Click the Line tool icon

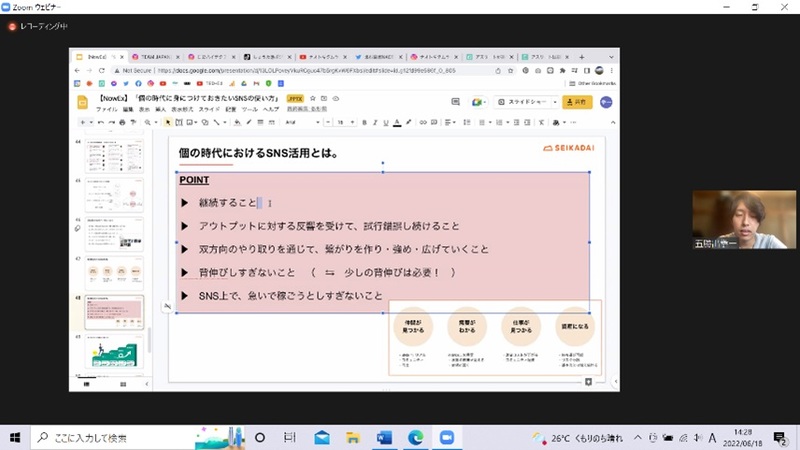217,122
